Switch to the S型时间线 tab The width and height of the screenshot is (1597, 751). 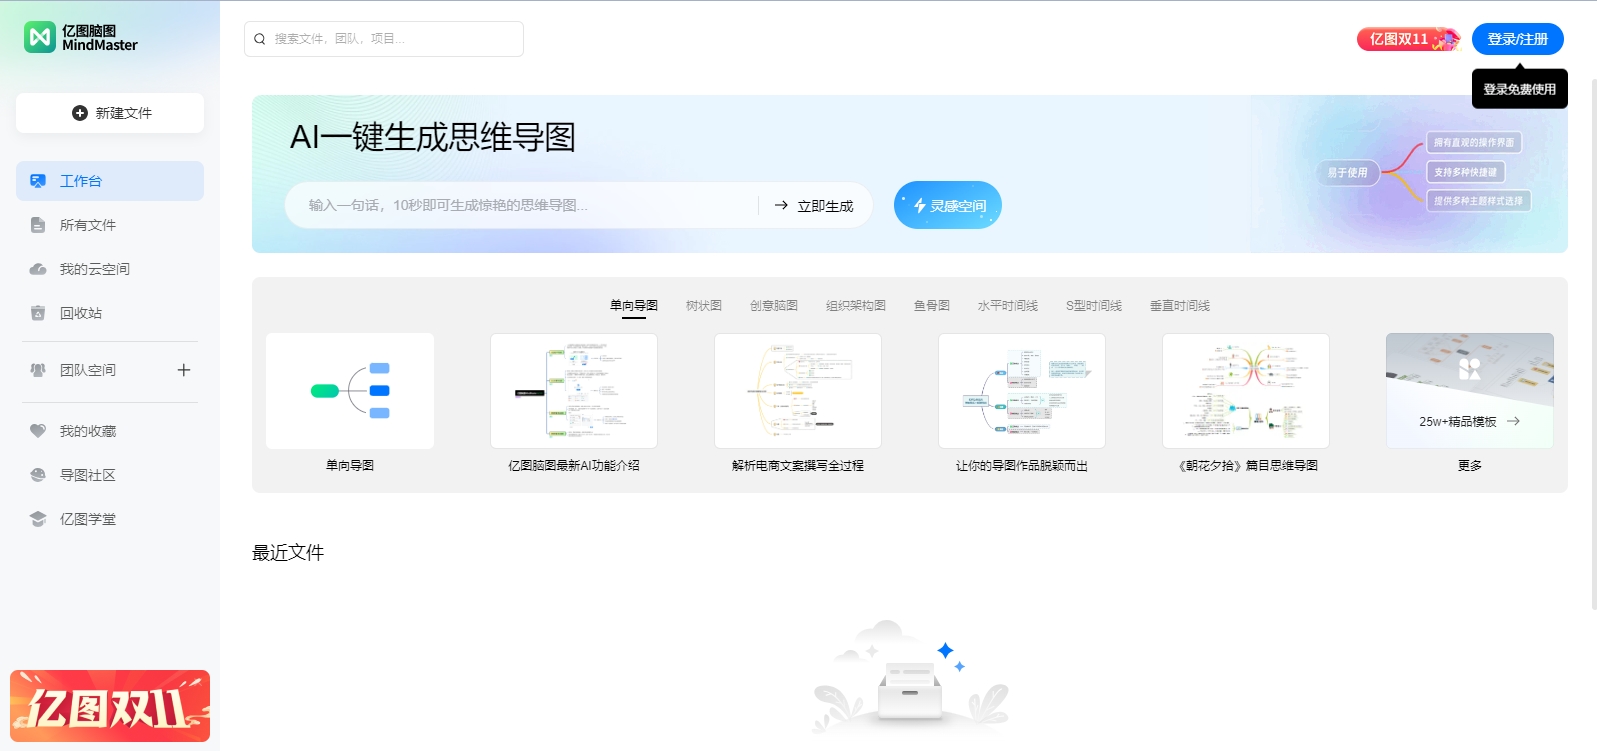coord(1094,306)
